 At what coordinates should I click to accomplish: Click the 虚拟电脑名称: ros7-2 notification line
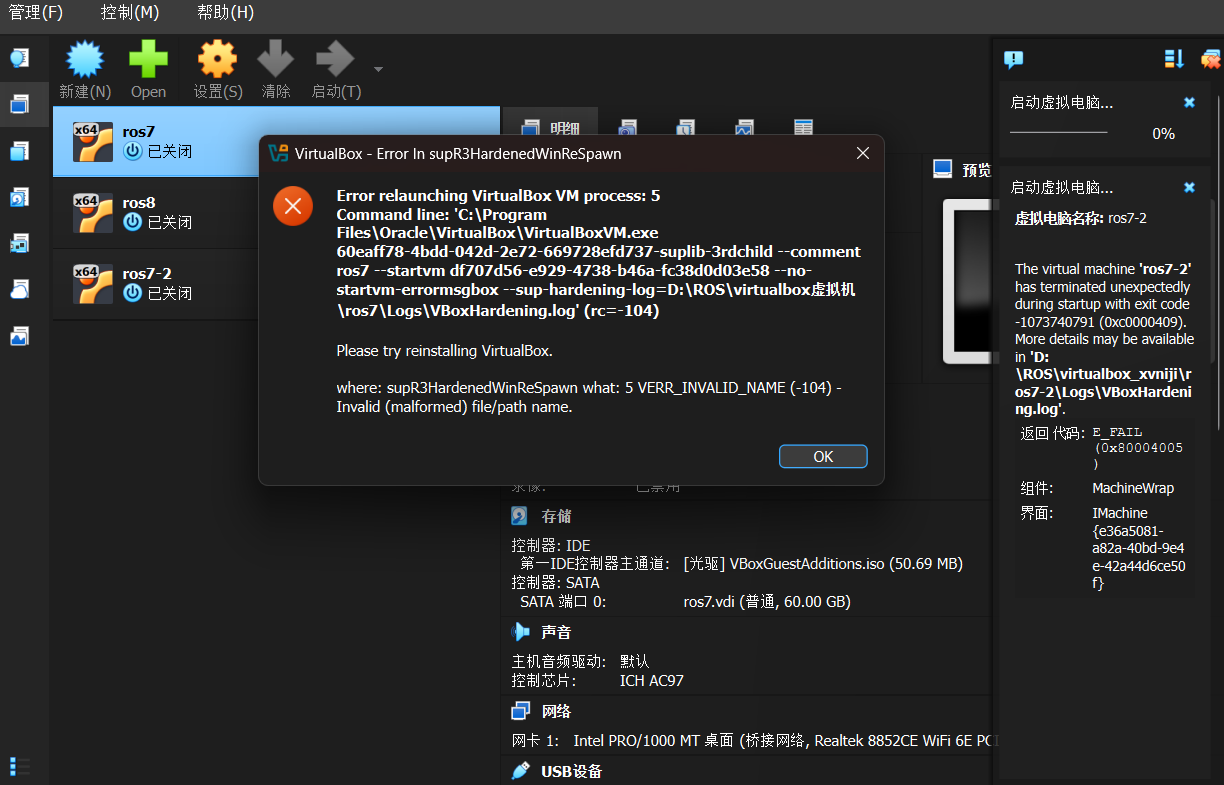coord(1080,218)
